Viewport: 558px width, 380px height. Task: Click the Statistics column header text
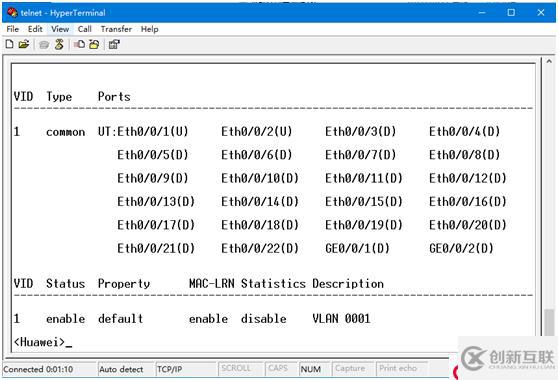point(273,284)
